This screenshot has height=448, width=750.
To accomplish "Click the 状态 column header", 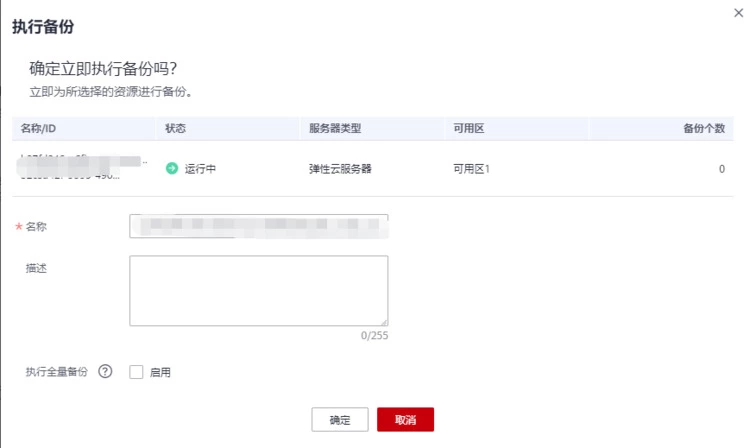I will [176, 129].
